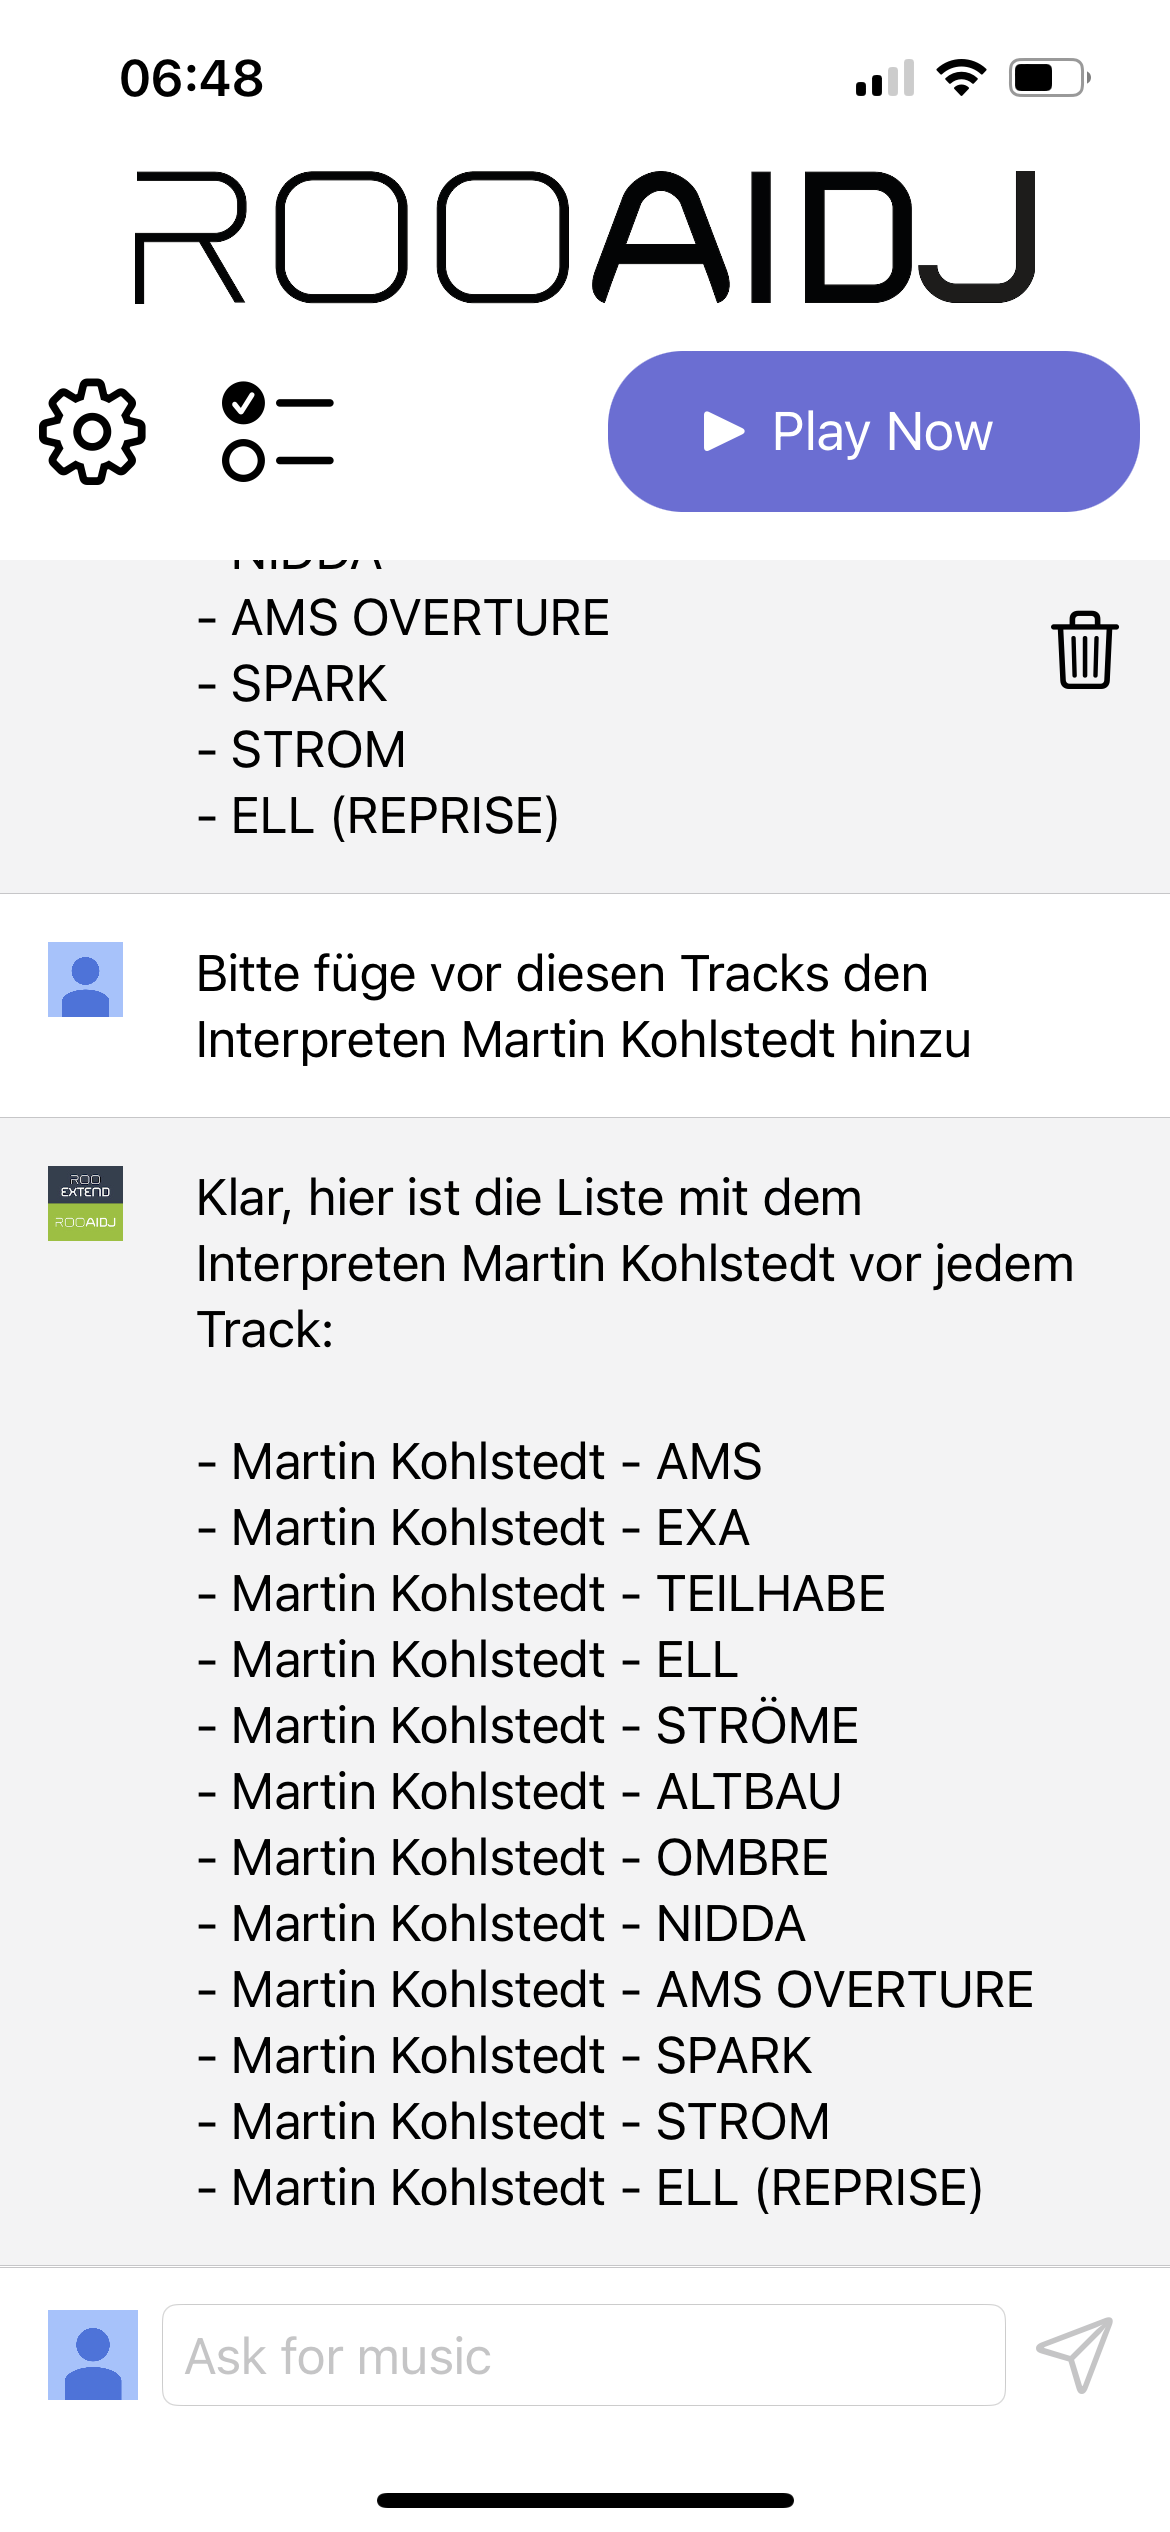Tap the ROOAIDJ logo header

click(585, 236)
